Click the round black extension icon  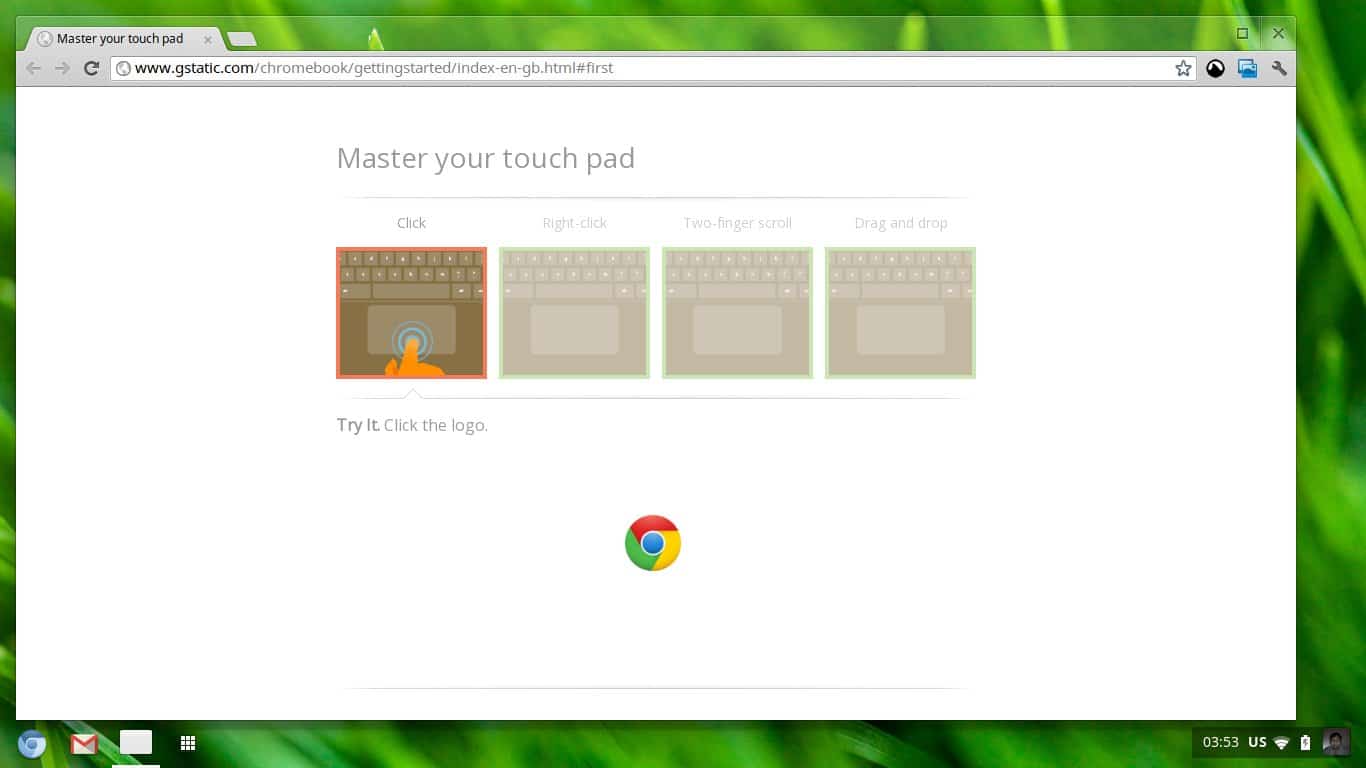pos(1215,68)
